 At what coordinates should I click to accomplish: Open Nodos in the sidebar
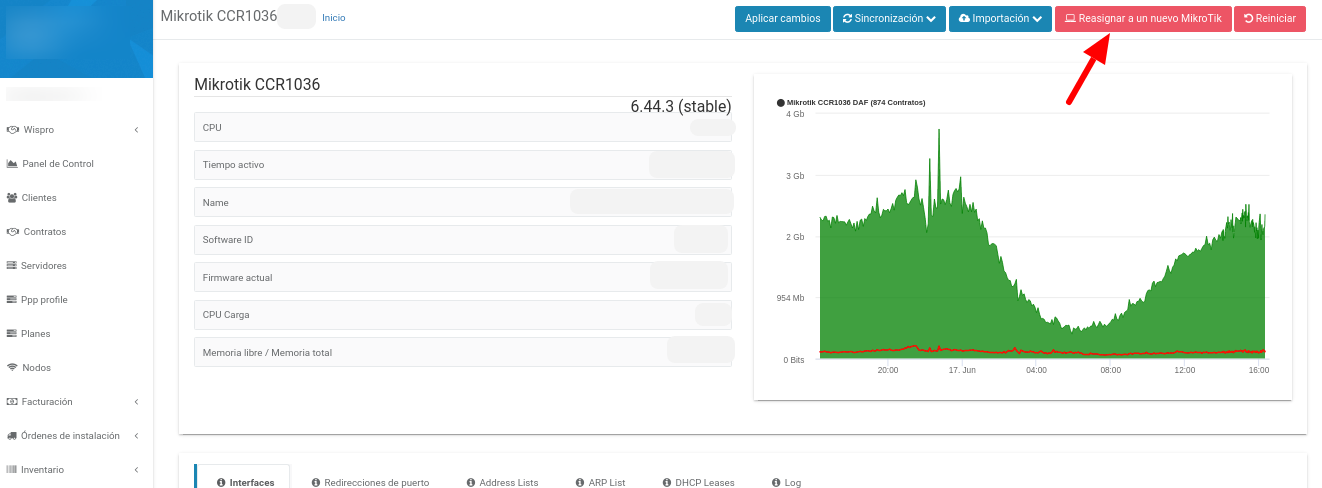(37, 368)
